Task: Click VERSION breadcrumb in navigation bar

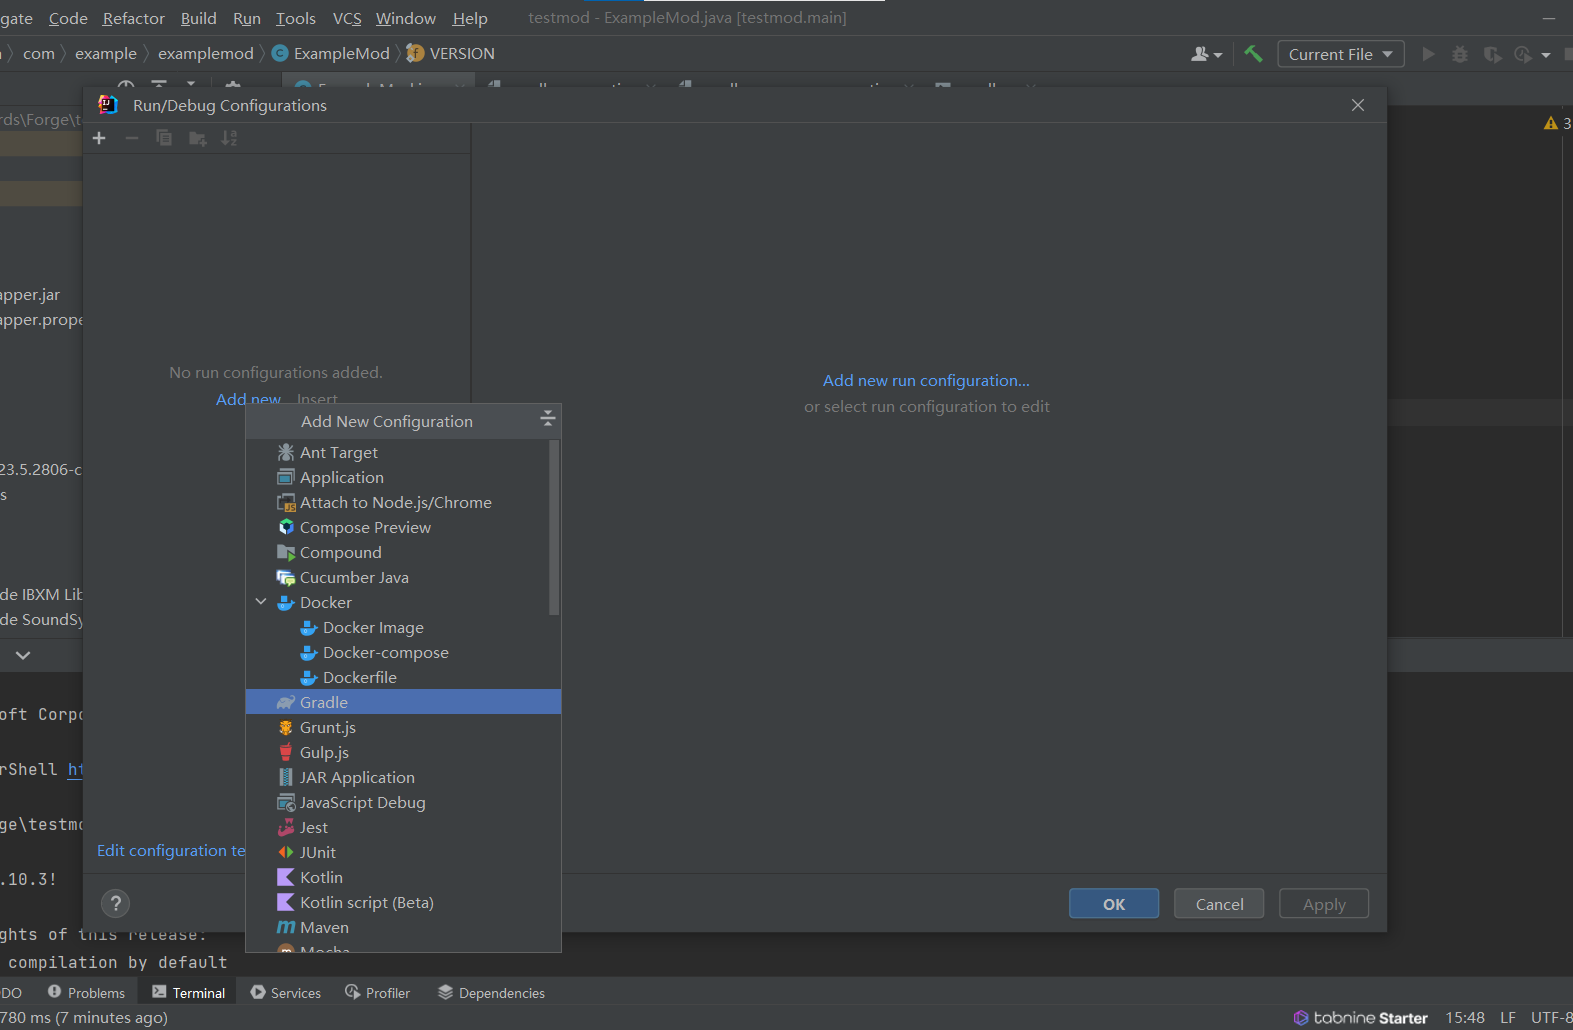Action: pos(451,53)
